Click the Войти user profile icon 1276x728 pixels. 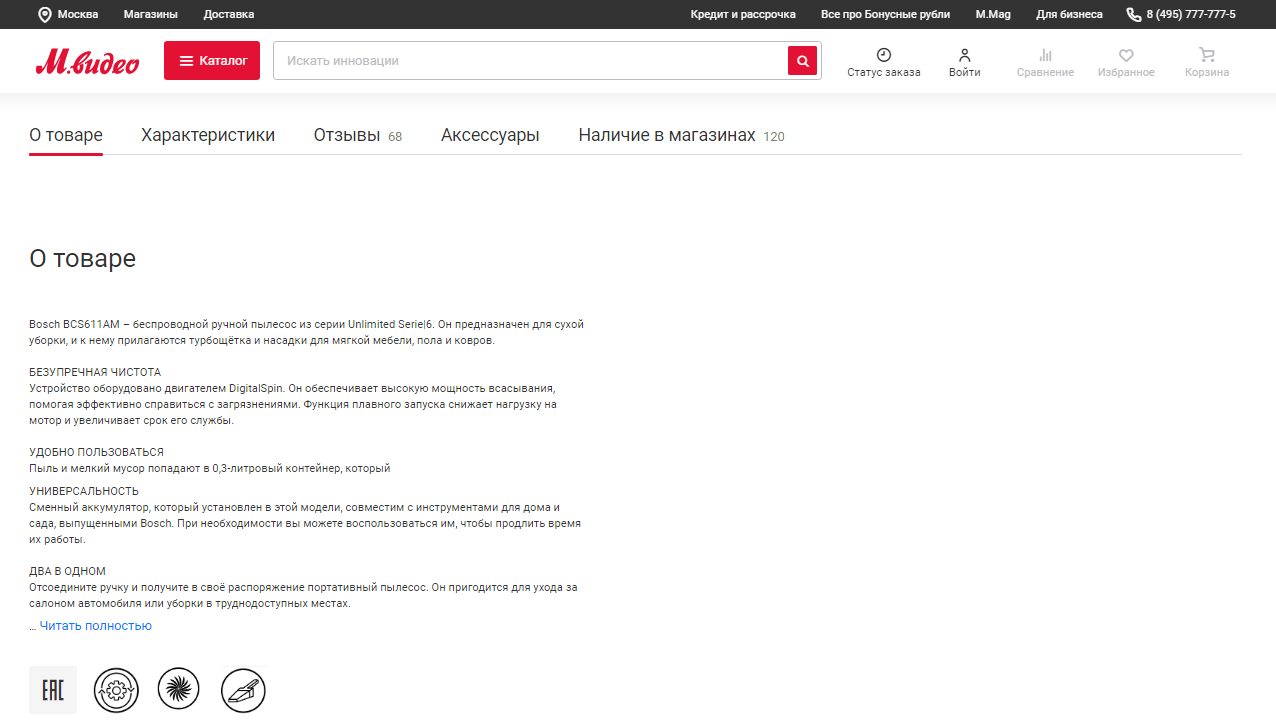965,55
